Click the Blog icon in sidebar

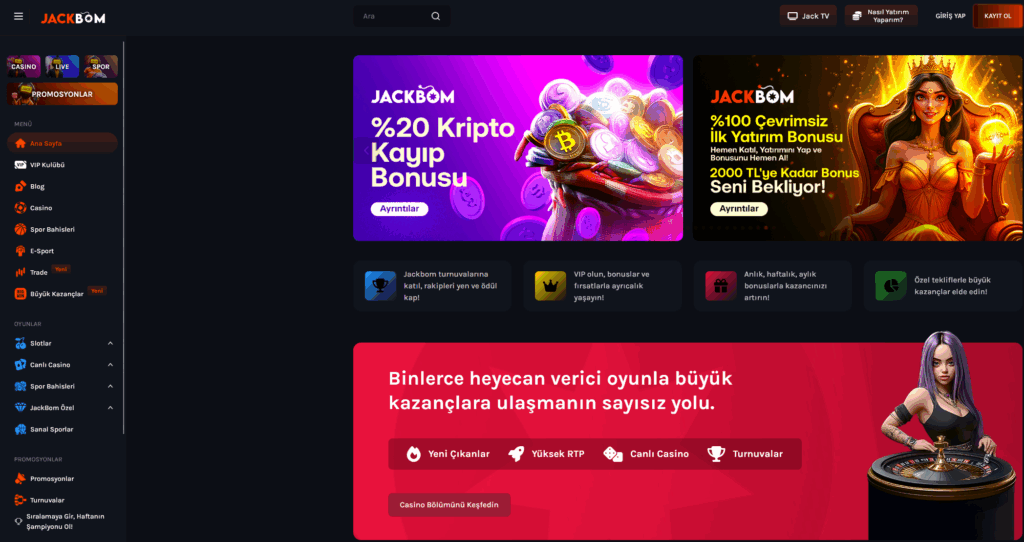[x=20, y=186]
